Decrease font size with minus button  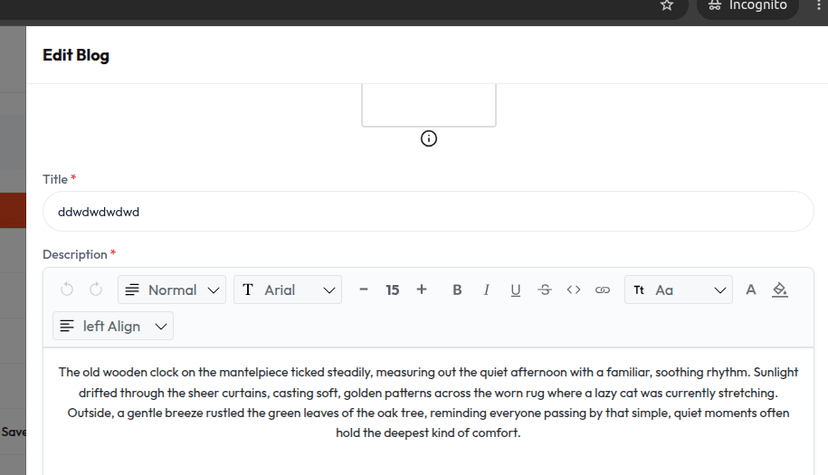363,289
